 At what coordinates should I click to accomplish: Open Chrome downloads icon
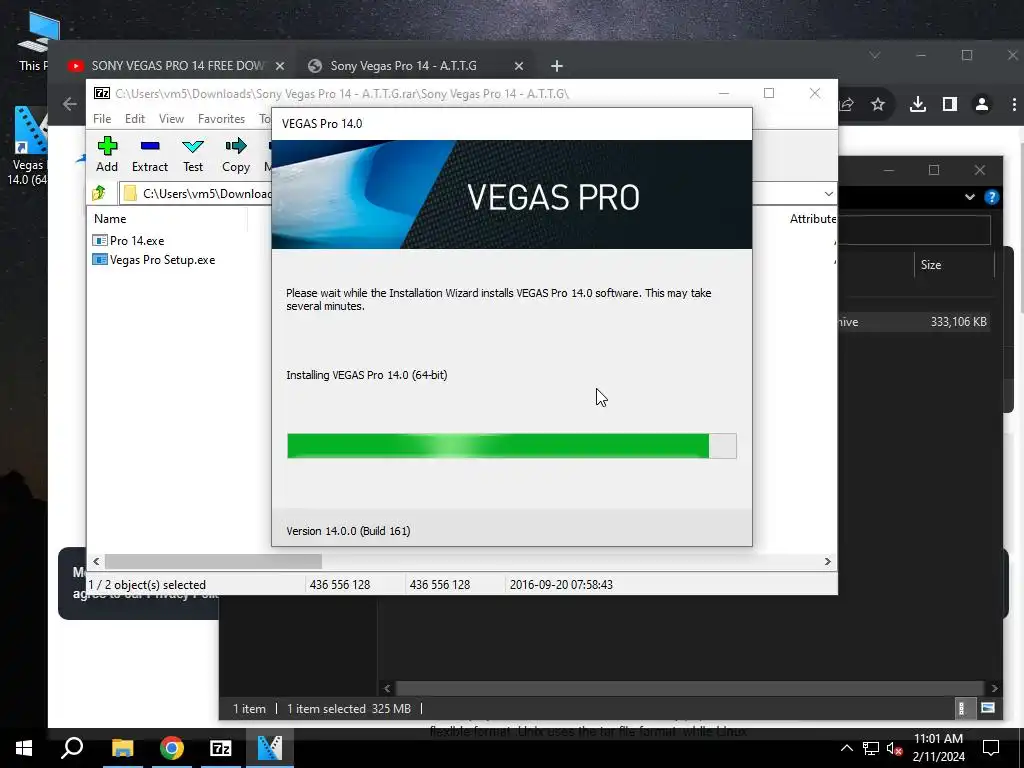(x=918, y=104)
